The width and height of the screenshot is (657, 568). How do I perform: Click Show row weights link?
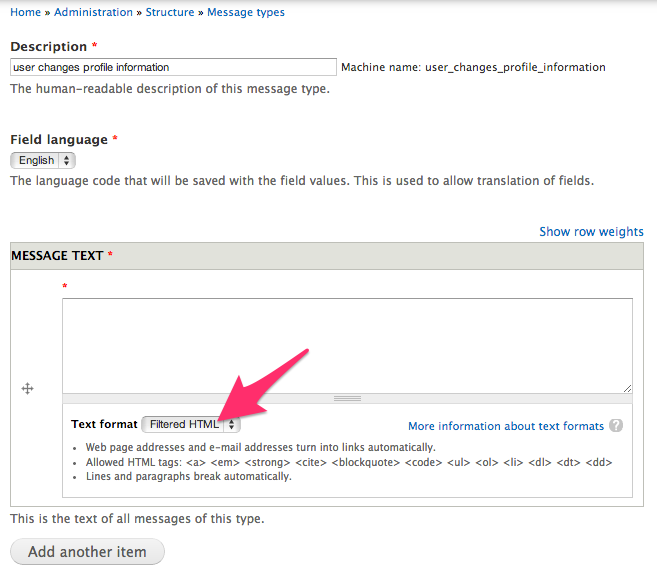[x=591, y=231]
